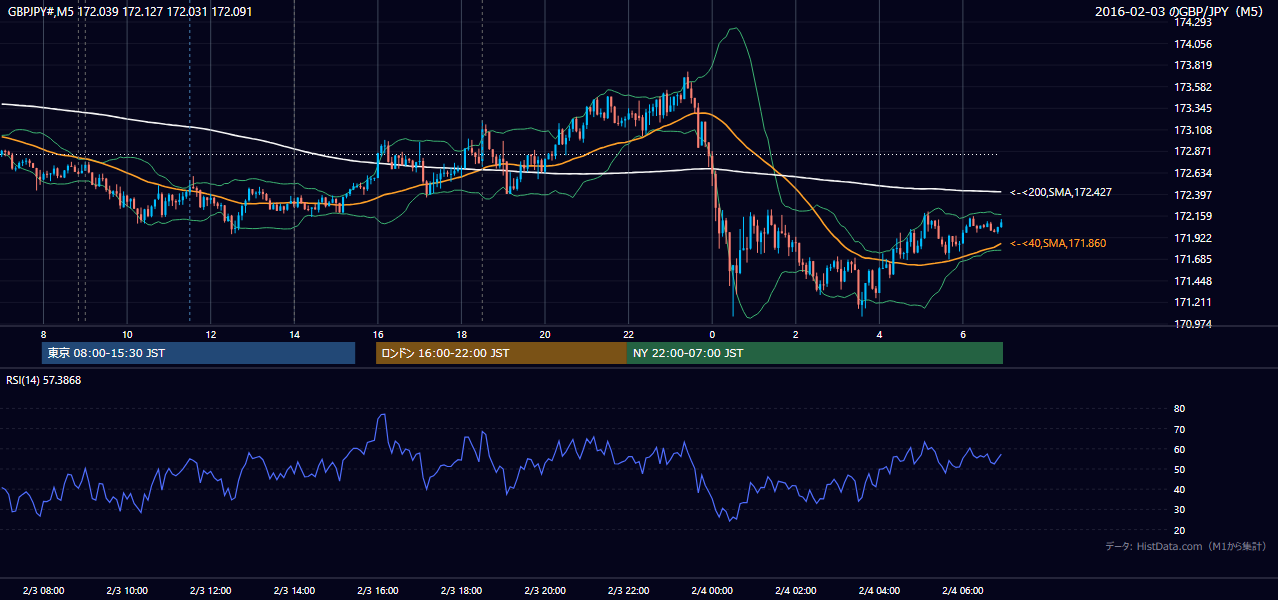The image size is (1278, 600).
Task: Click the 172.871 price axis label
Action: [x=1194, y=151]
